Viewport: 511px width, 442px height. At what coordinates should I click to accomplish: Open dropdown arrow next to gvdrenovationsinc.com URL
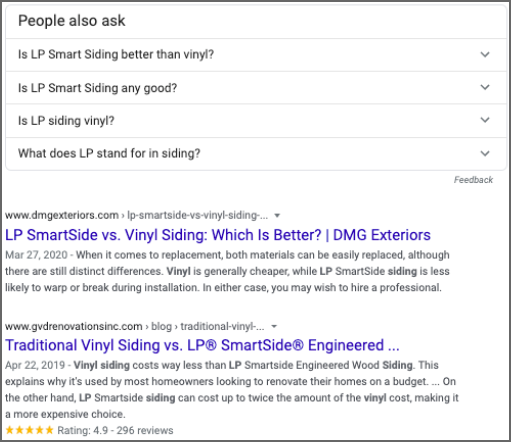[x=274, y=326]
